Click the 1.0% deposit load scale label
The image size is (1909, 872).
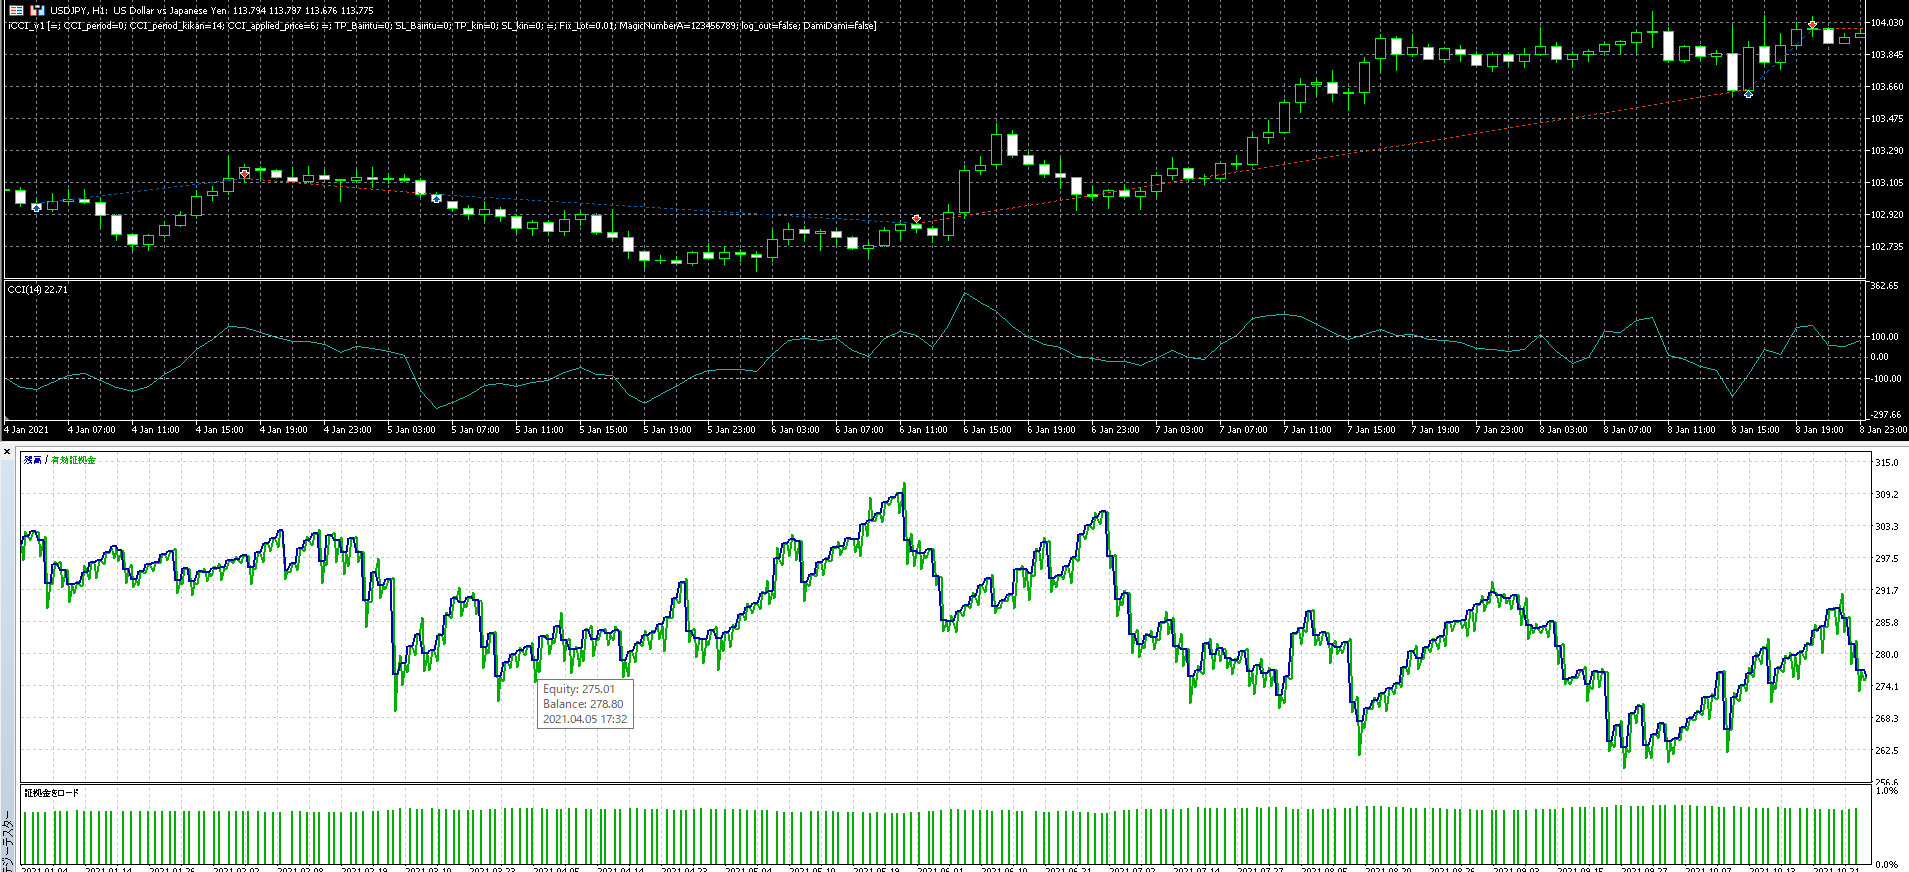pos(1886,791)
